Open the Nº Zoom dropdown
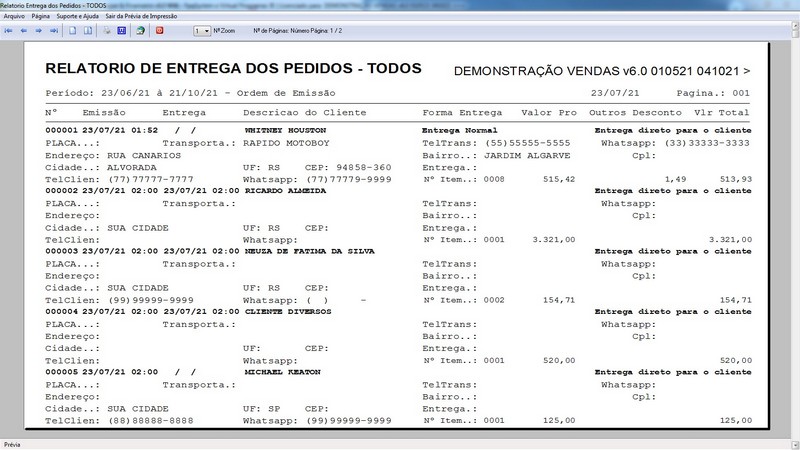Viewport: 800px width, 450px height. (202, 31)
